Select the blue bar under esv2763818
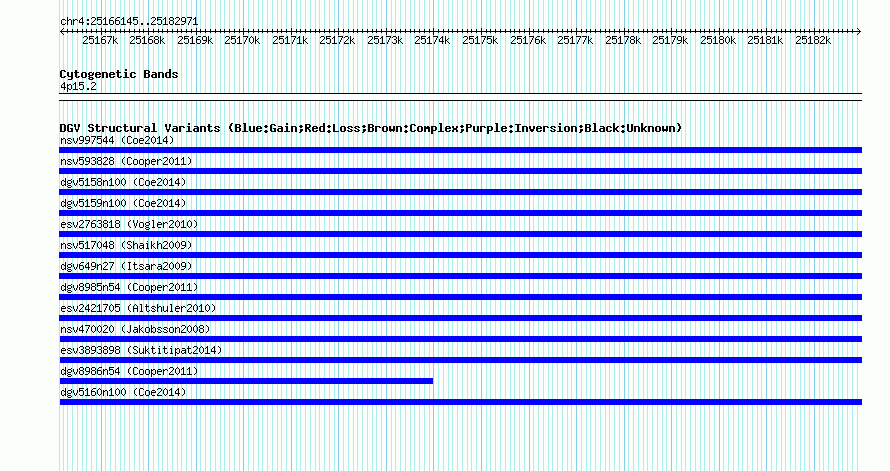This screenshot has height=471, width=890. tap(461, 234)
